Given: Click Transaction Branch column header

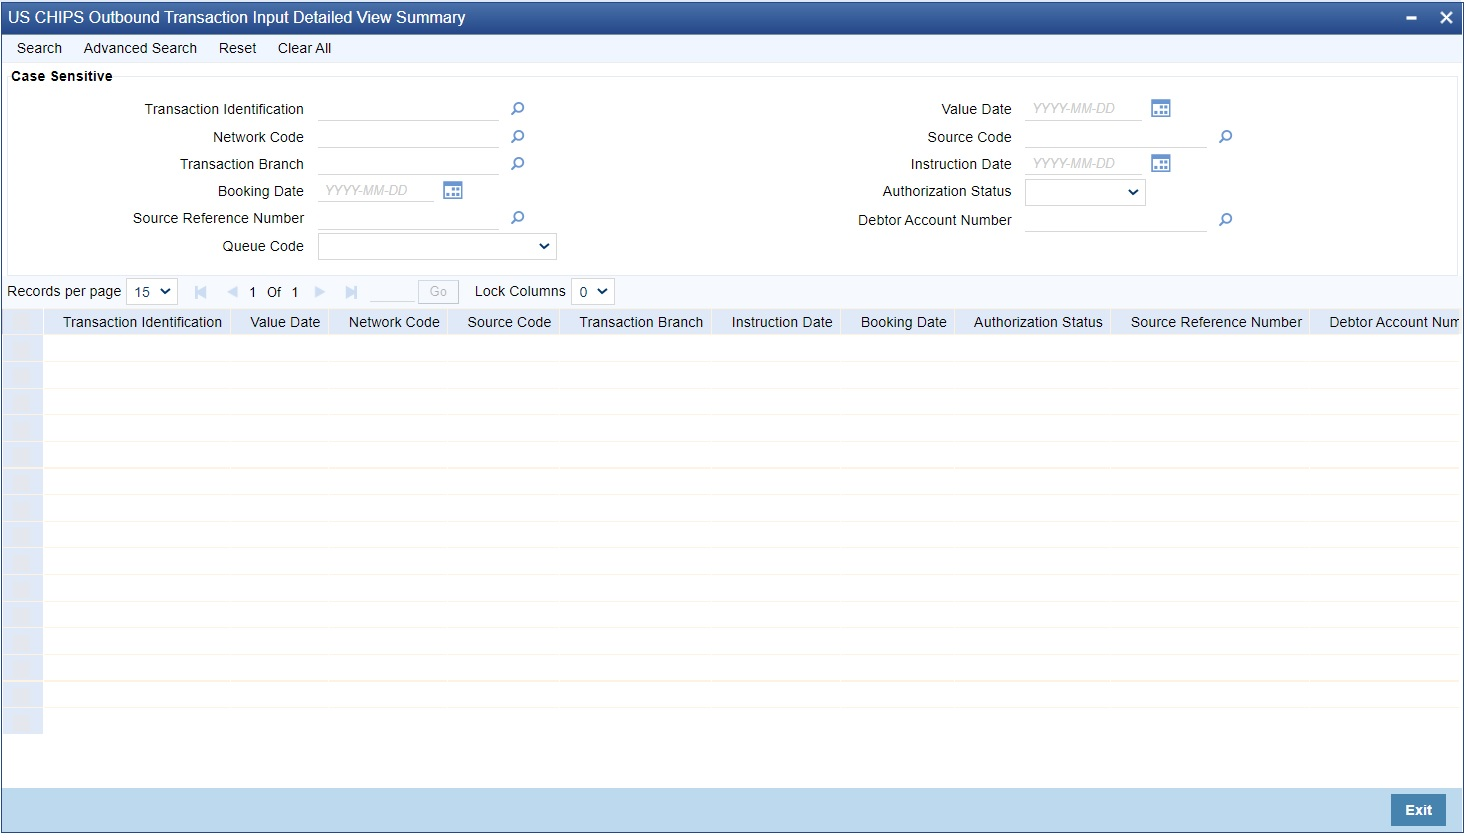Looking at the screenshot, I should [641, 322].
